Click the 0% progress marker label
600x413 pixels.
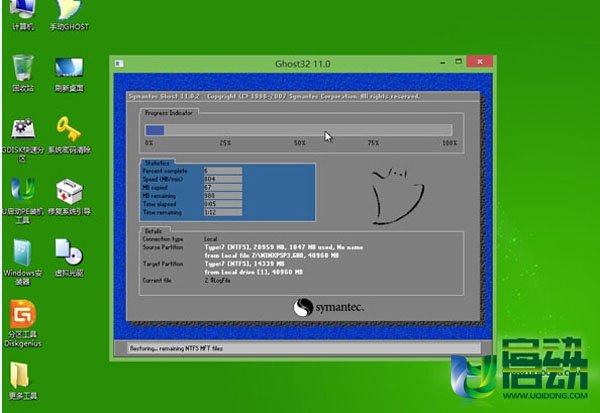[149, 143]
